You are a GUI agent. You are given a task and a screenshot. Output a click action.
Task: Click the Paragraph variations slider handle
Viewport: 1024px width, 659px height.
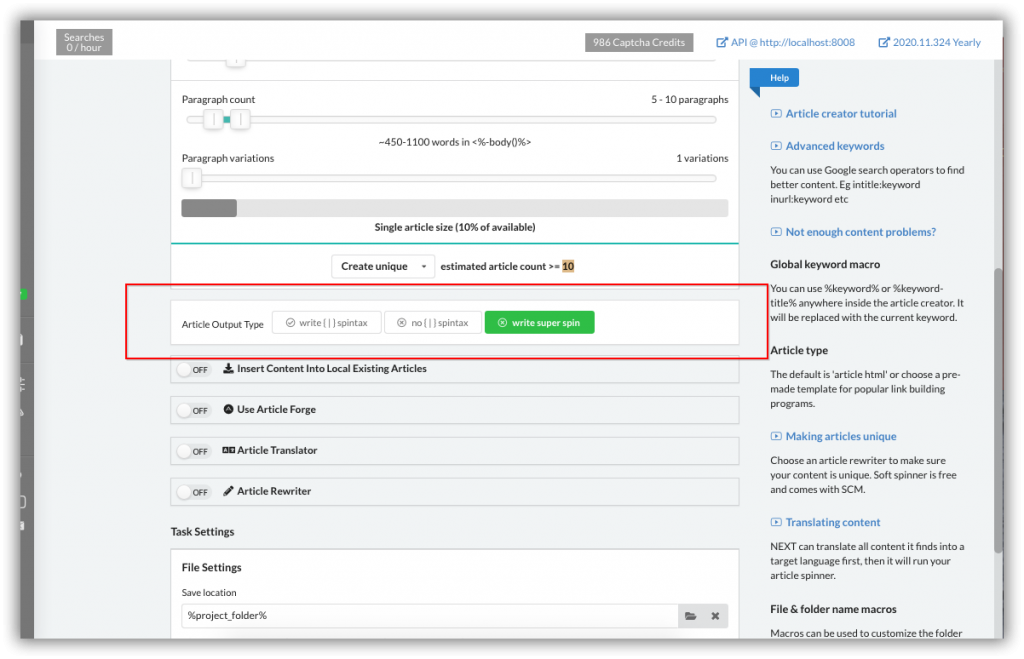coord(192,178)
